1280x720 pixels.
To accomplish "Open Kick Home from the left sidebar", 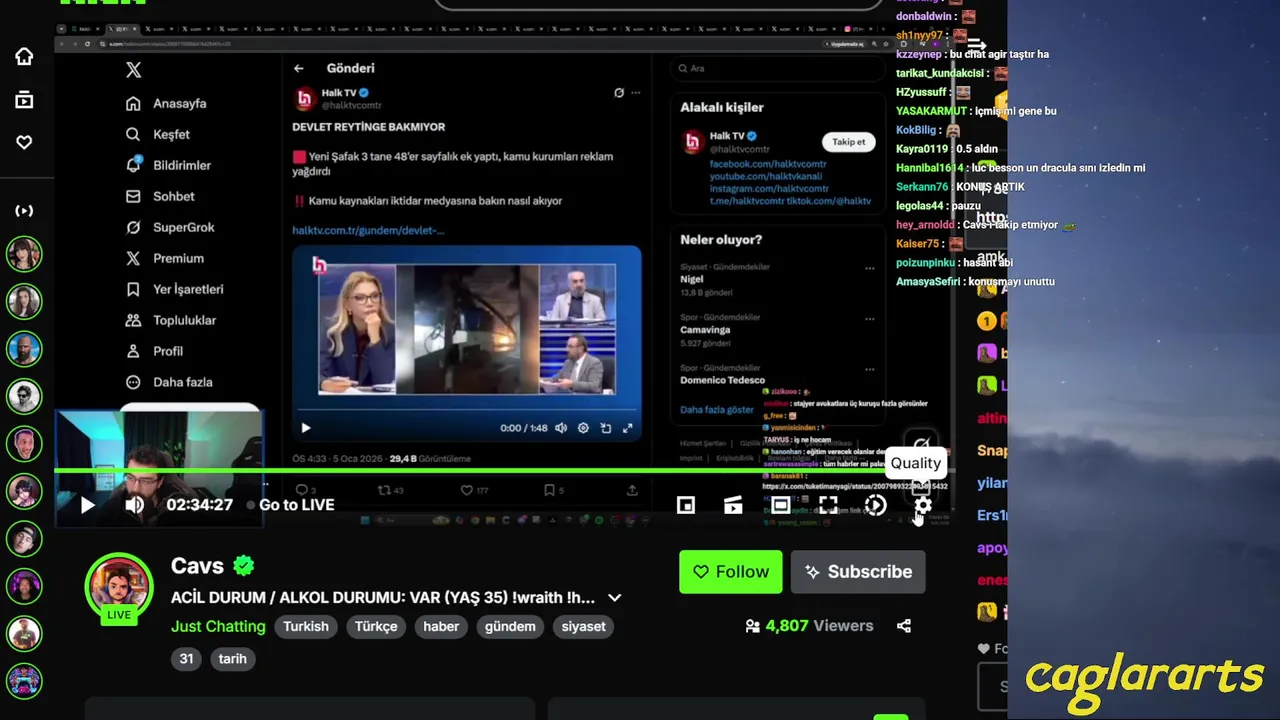I will pyautogui.click(x=24, y=57).
